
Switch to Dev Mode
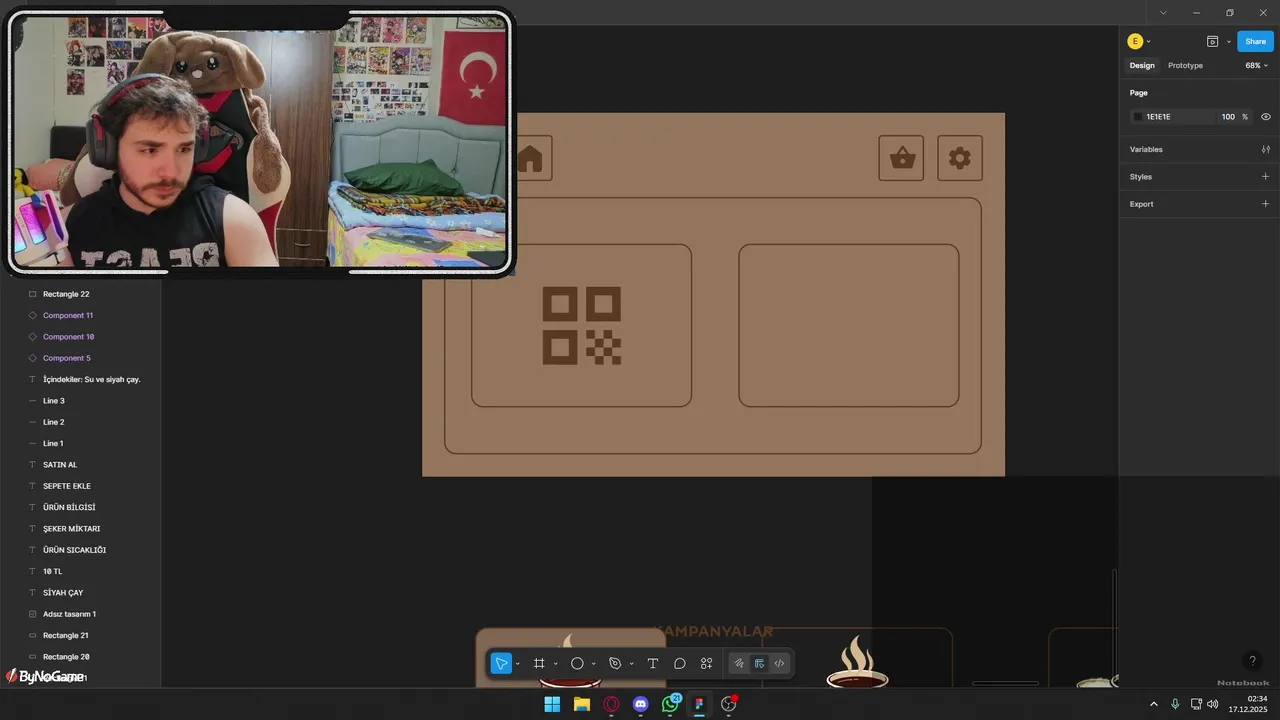(779, 663)
